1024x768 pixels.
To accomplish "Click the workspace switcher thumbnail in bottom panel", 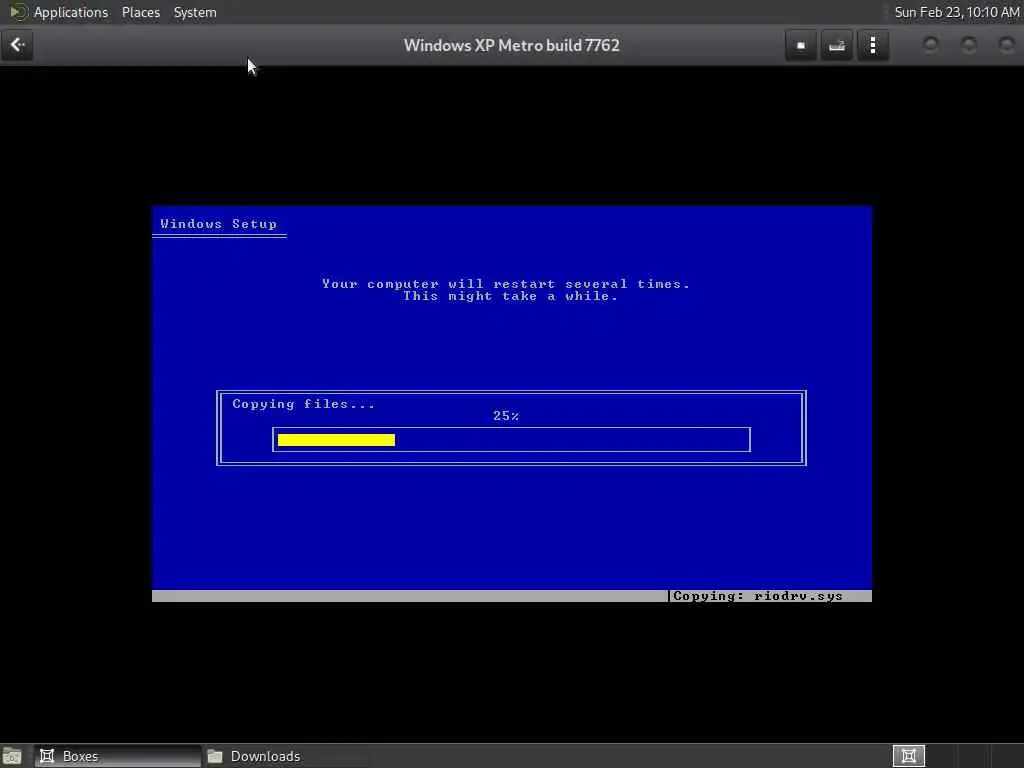I will coord(908,756).
